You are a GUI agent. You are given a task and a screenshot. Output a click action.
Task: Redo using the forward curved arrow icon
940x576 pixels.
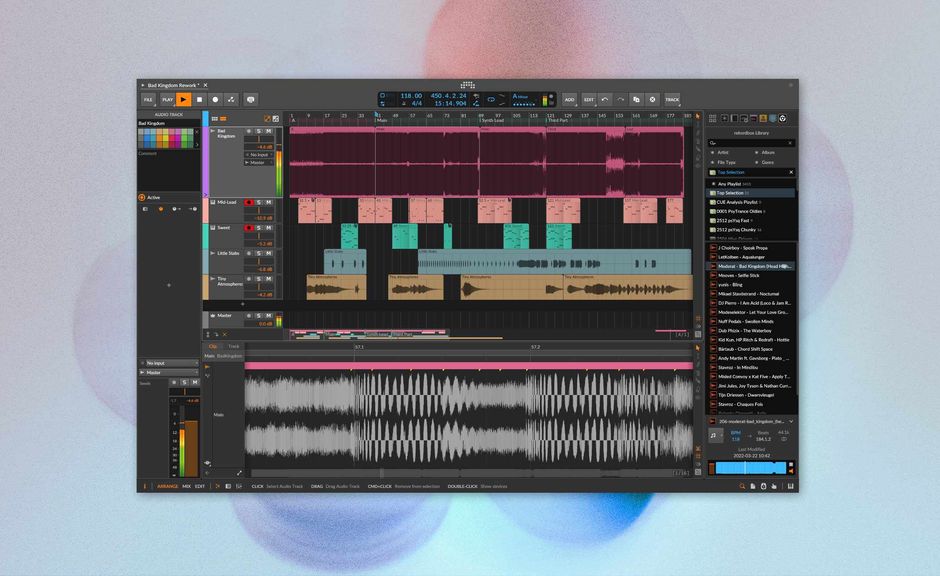click(620, 99)
